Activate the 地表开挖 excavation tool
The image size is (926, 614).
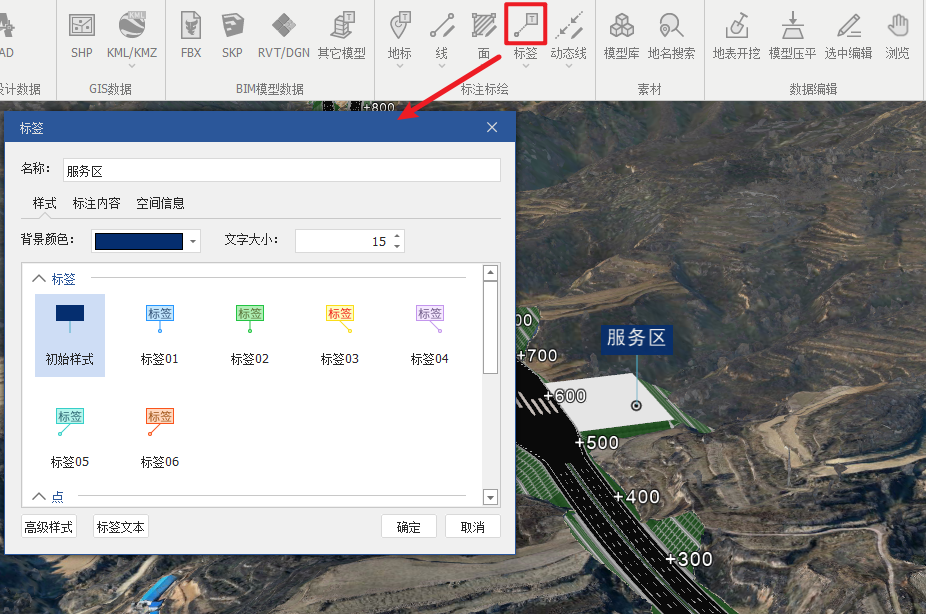(x=736, y=26)
